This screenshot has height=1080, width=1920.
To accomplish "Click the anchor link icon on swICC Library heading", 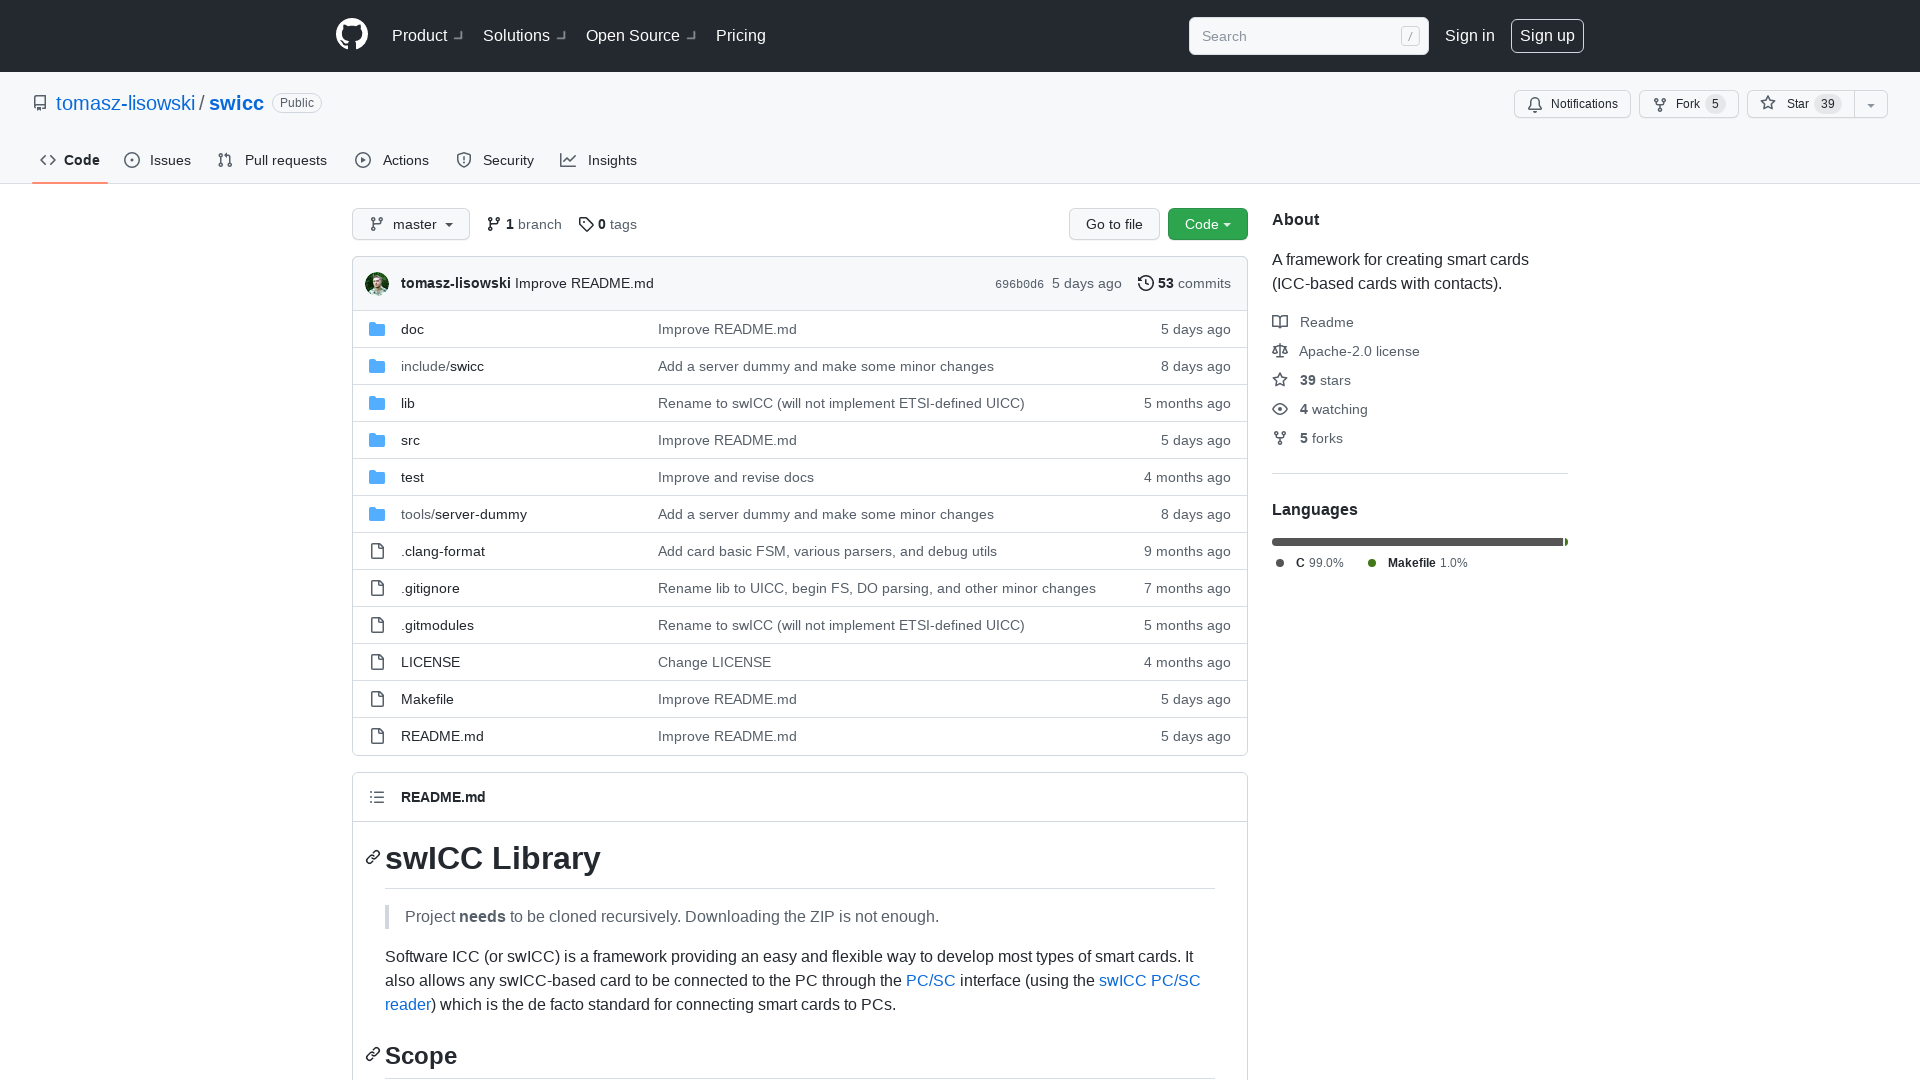I will coord(372,857).
